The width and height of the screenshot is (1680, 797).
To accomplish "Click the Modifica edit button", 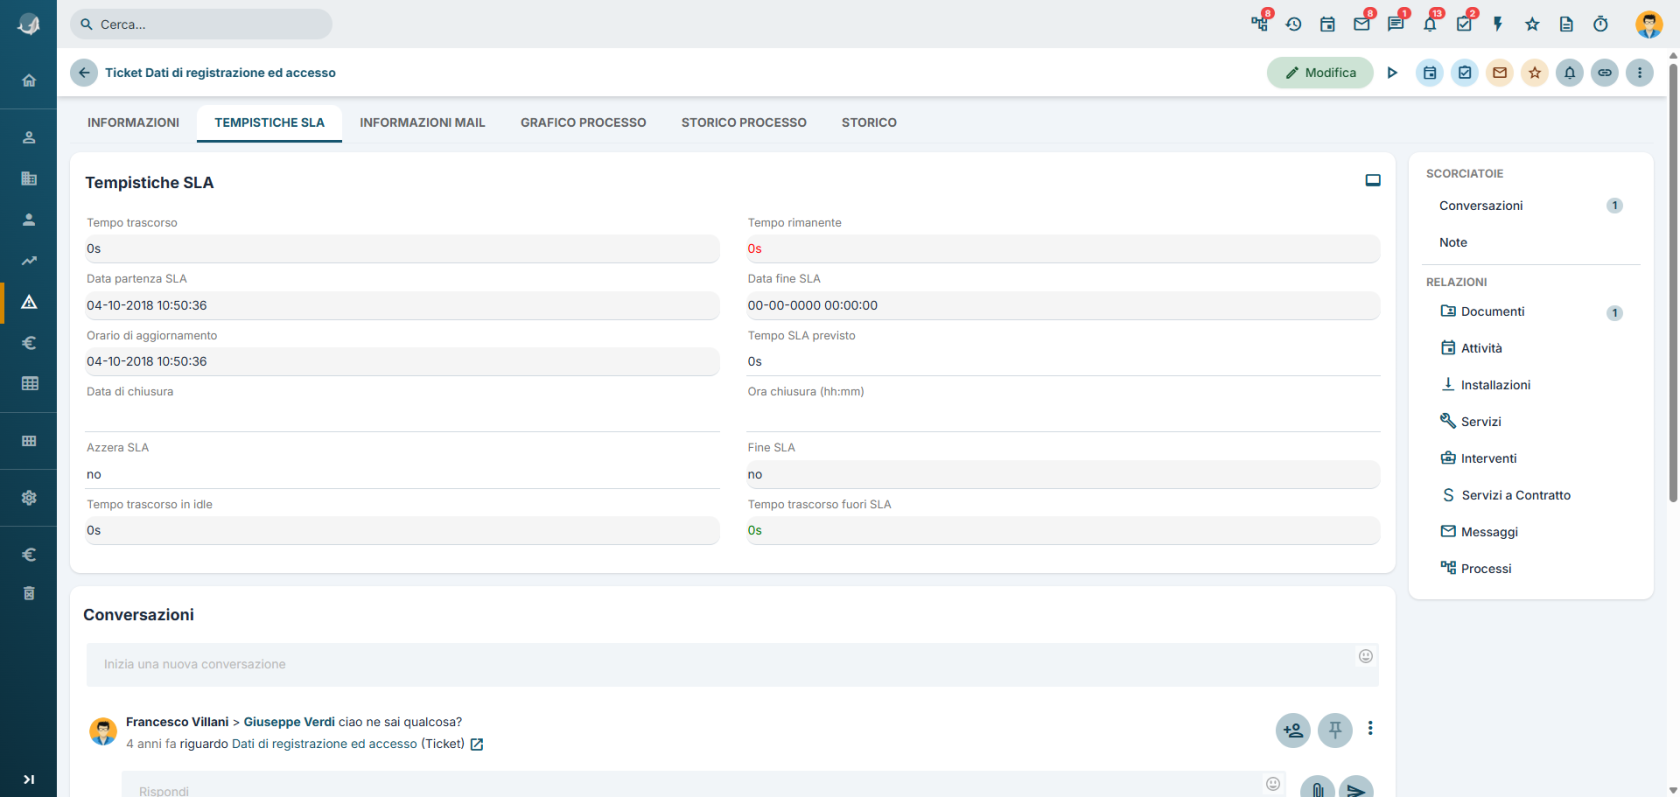I will [x=1320, y=72].
